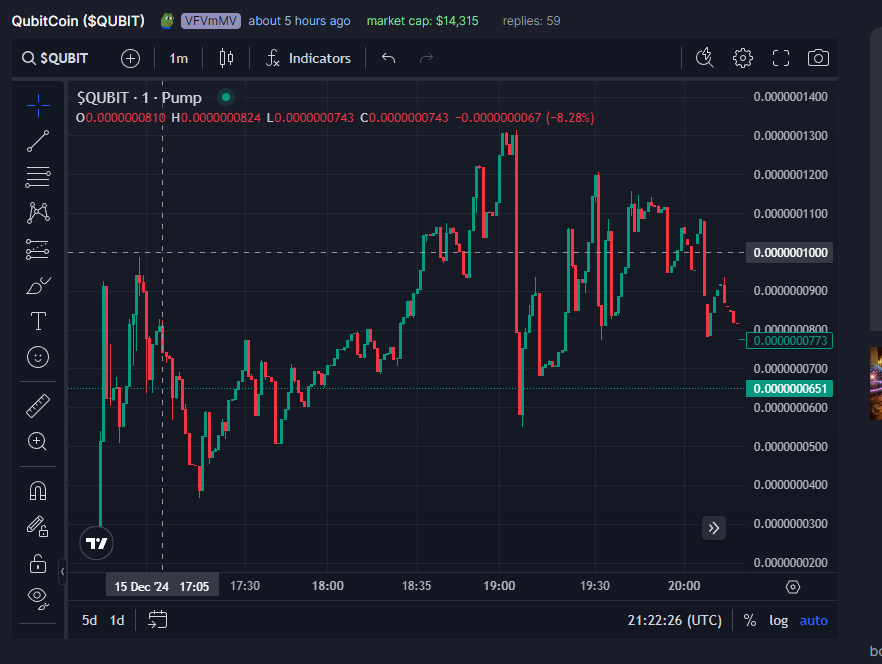Click the 15 Dec '24 17:05 time label
Screen dimensions: 882x664
(x=162, y=586)
